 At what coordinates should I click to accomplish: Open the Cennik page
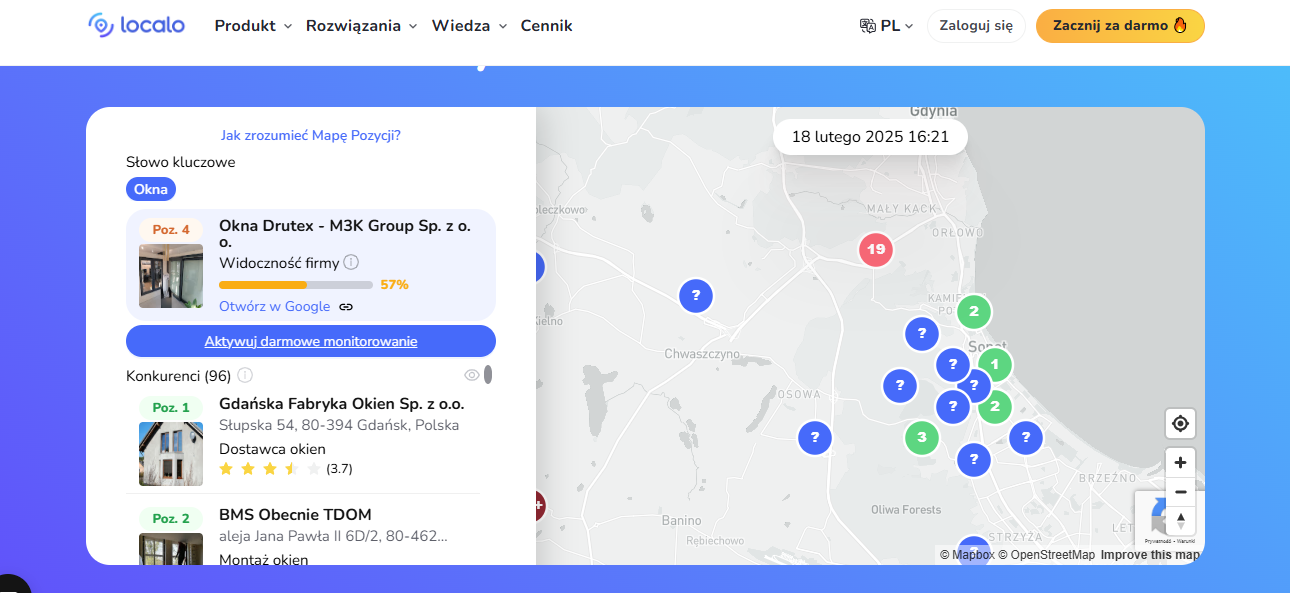coord(546,26)
